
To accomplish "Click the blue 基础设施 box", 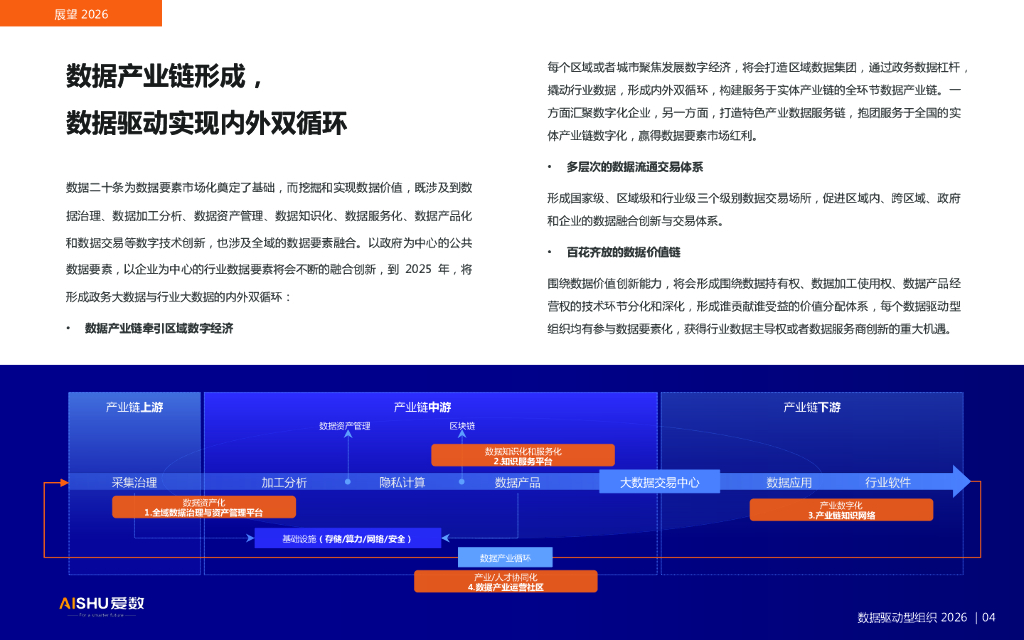I will point(346,539).
